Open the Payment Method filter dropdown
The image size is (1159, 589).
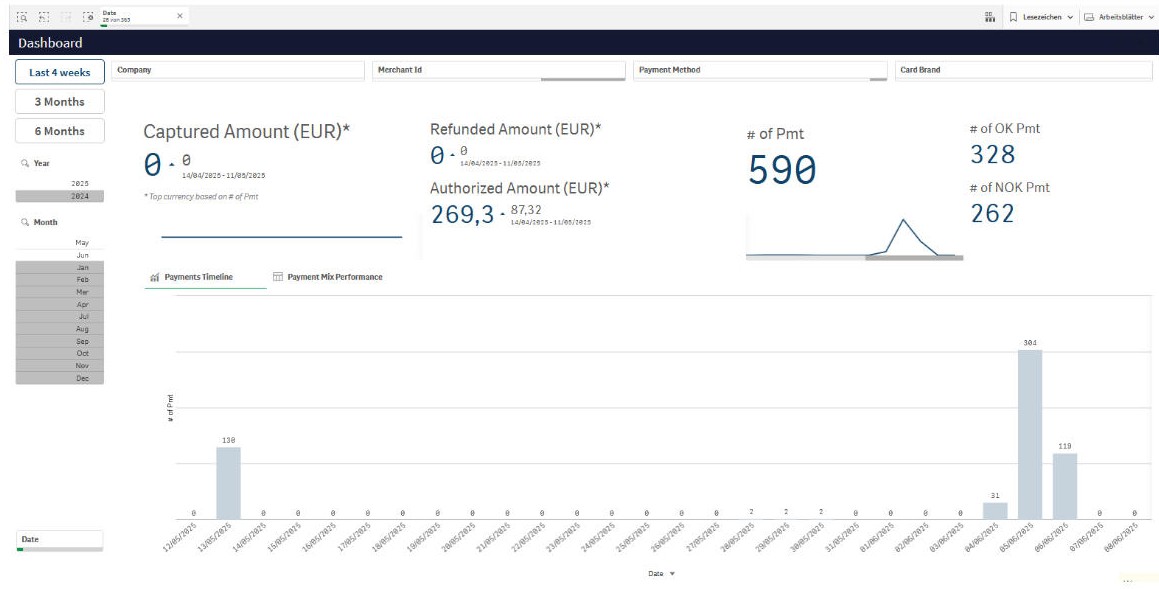(x=759, y=70)
